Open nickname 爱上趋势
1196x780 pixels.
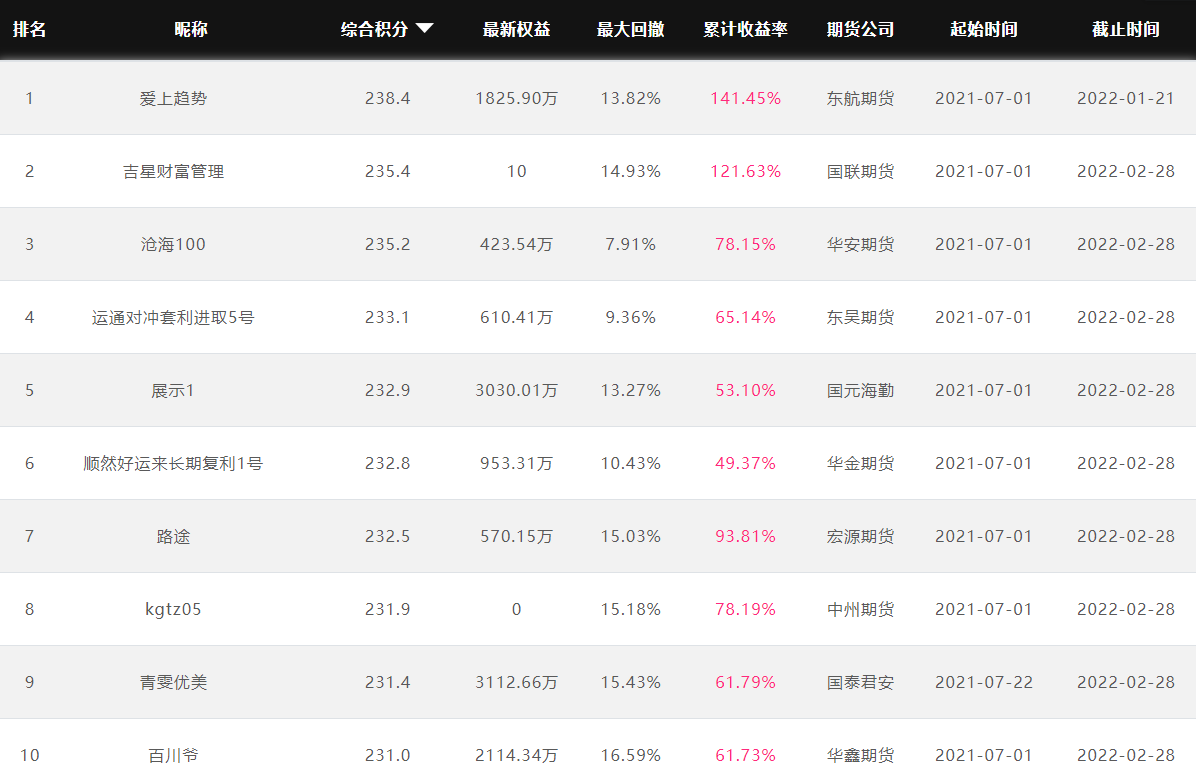pyautogui.click(x=173, y=98)
